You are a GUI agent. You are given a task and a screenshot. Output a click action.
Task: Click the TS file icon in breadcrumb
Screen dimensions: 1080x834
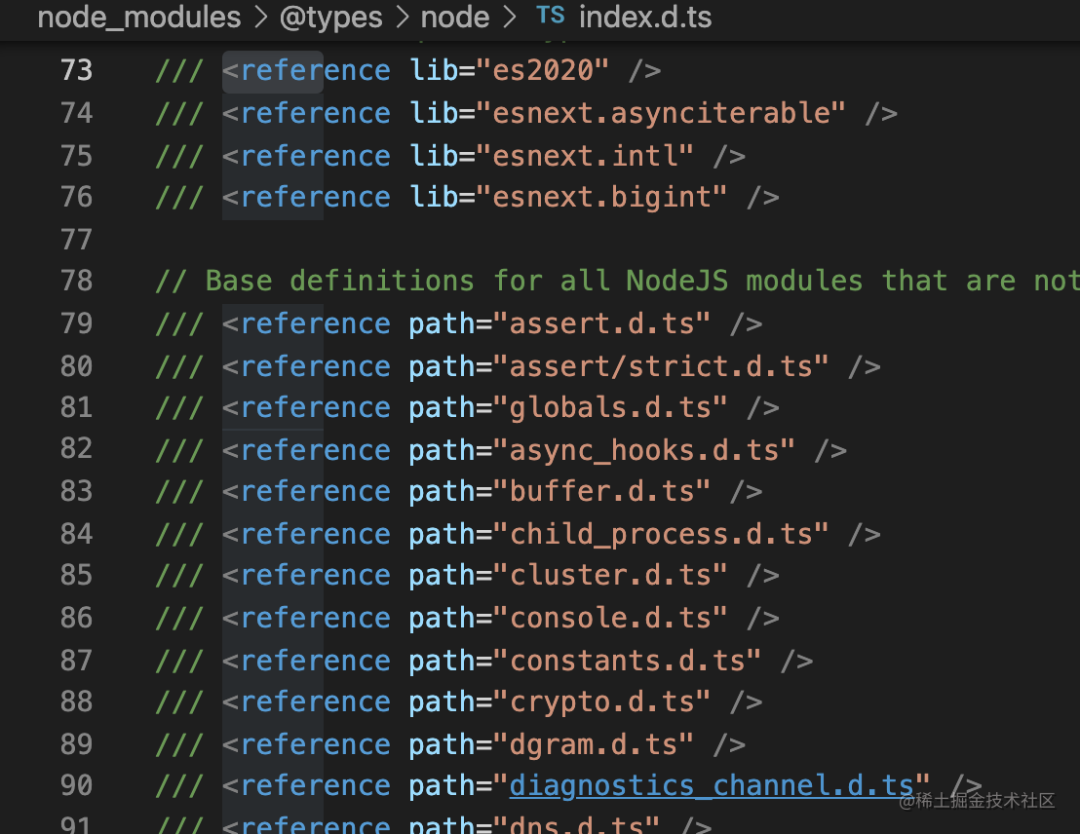pyautogui.click(x=550, y=15)
